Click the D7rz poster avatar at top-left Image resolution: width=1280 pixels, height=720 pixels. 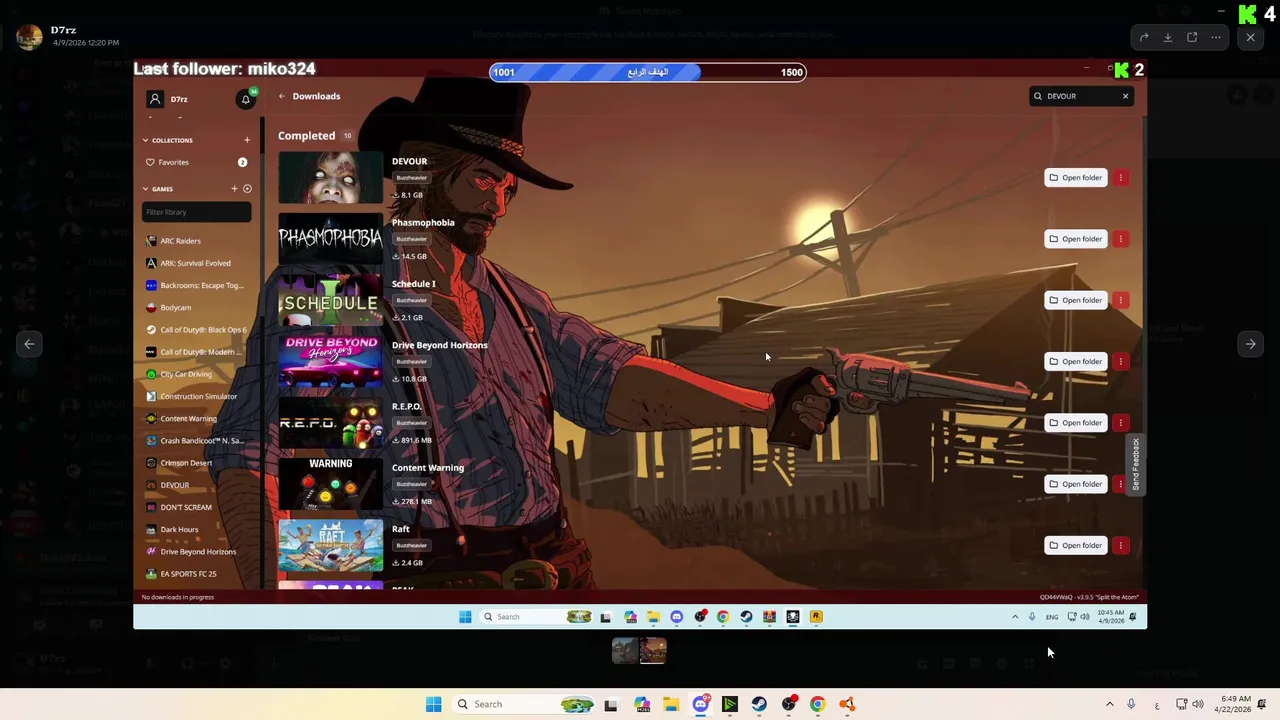click(29, 37)
